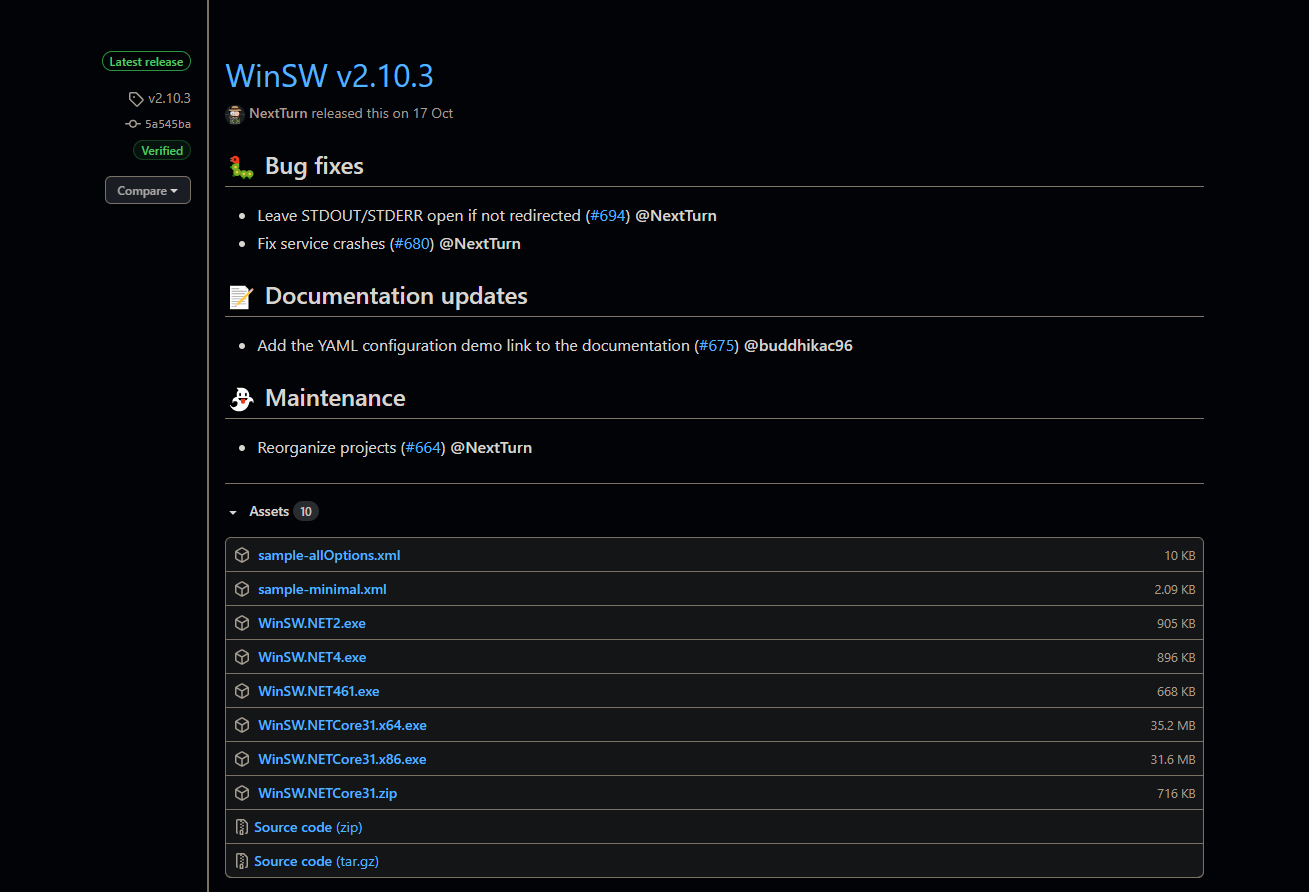Click the 905 KB file size
Image resolution: width=1309 pixels, height=892 pixels.
pyautogui.click(x=1176, y=624)
